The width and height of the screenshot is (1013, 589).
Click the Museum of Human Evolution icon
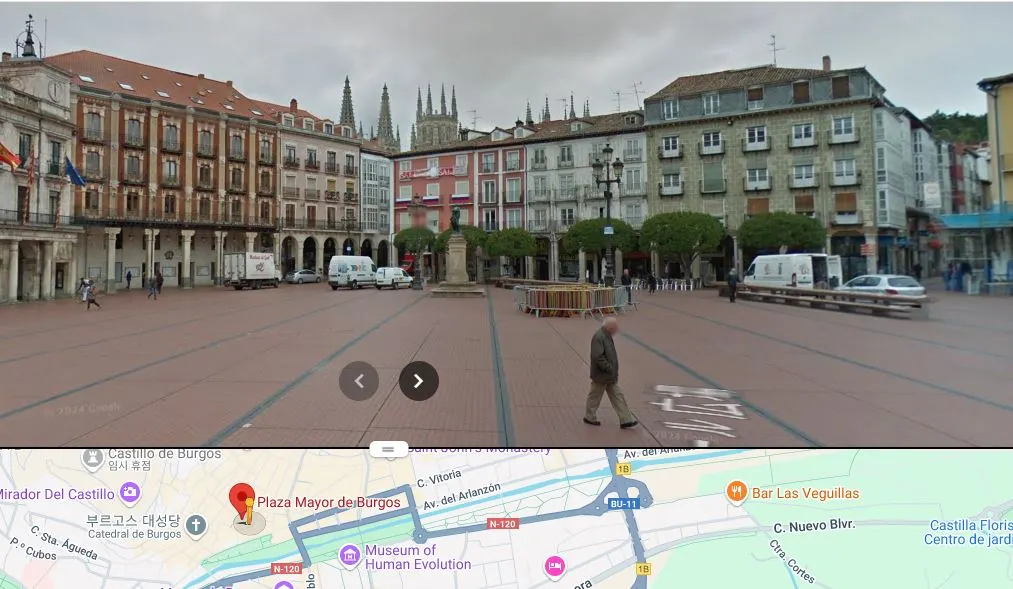point(350,555)
